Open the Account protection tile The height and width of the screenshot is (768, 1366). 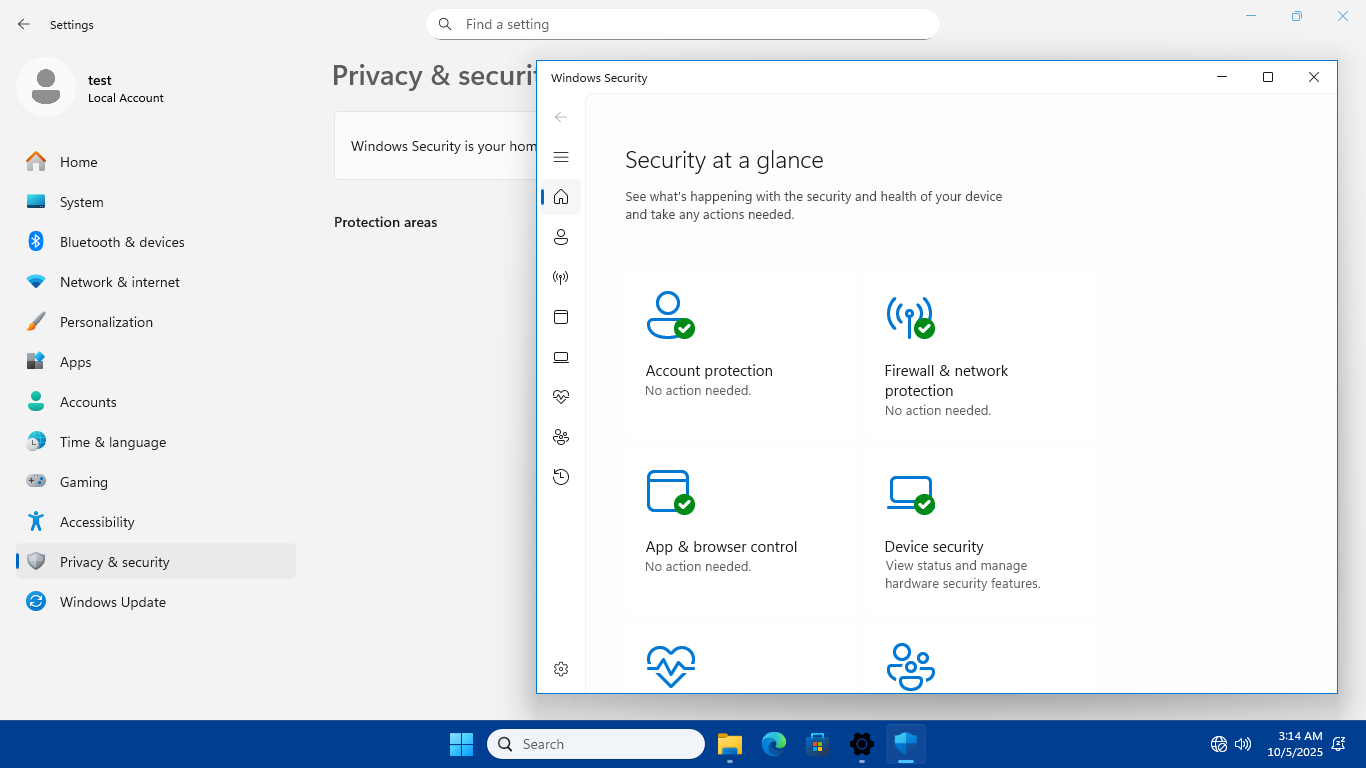(x=741, y=354)
